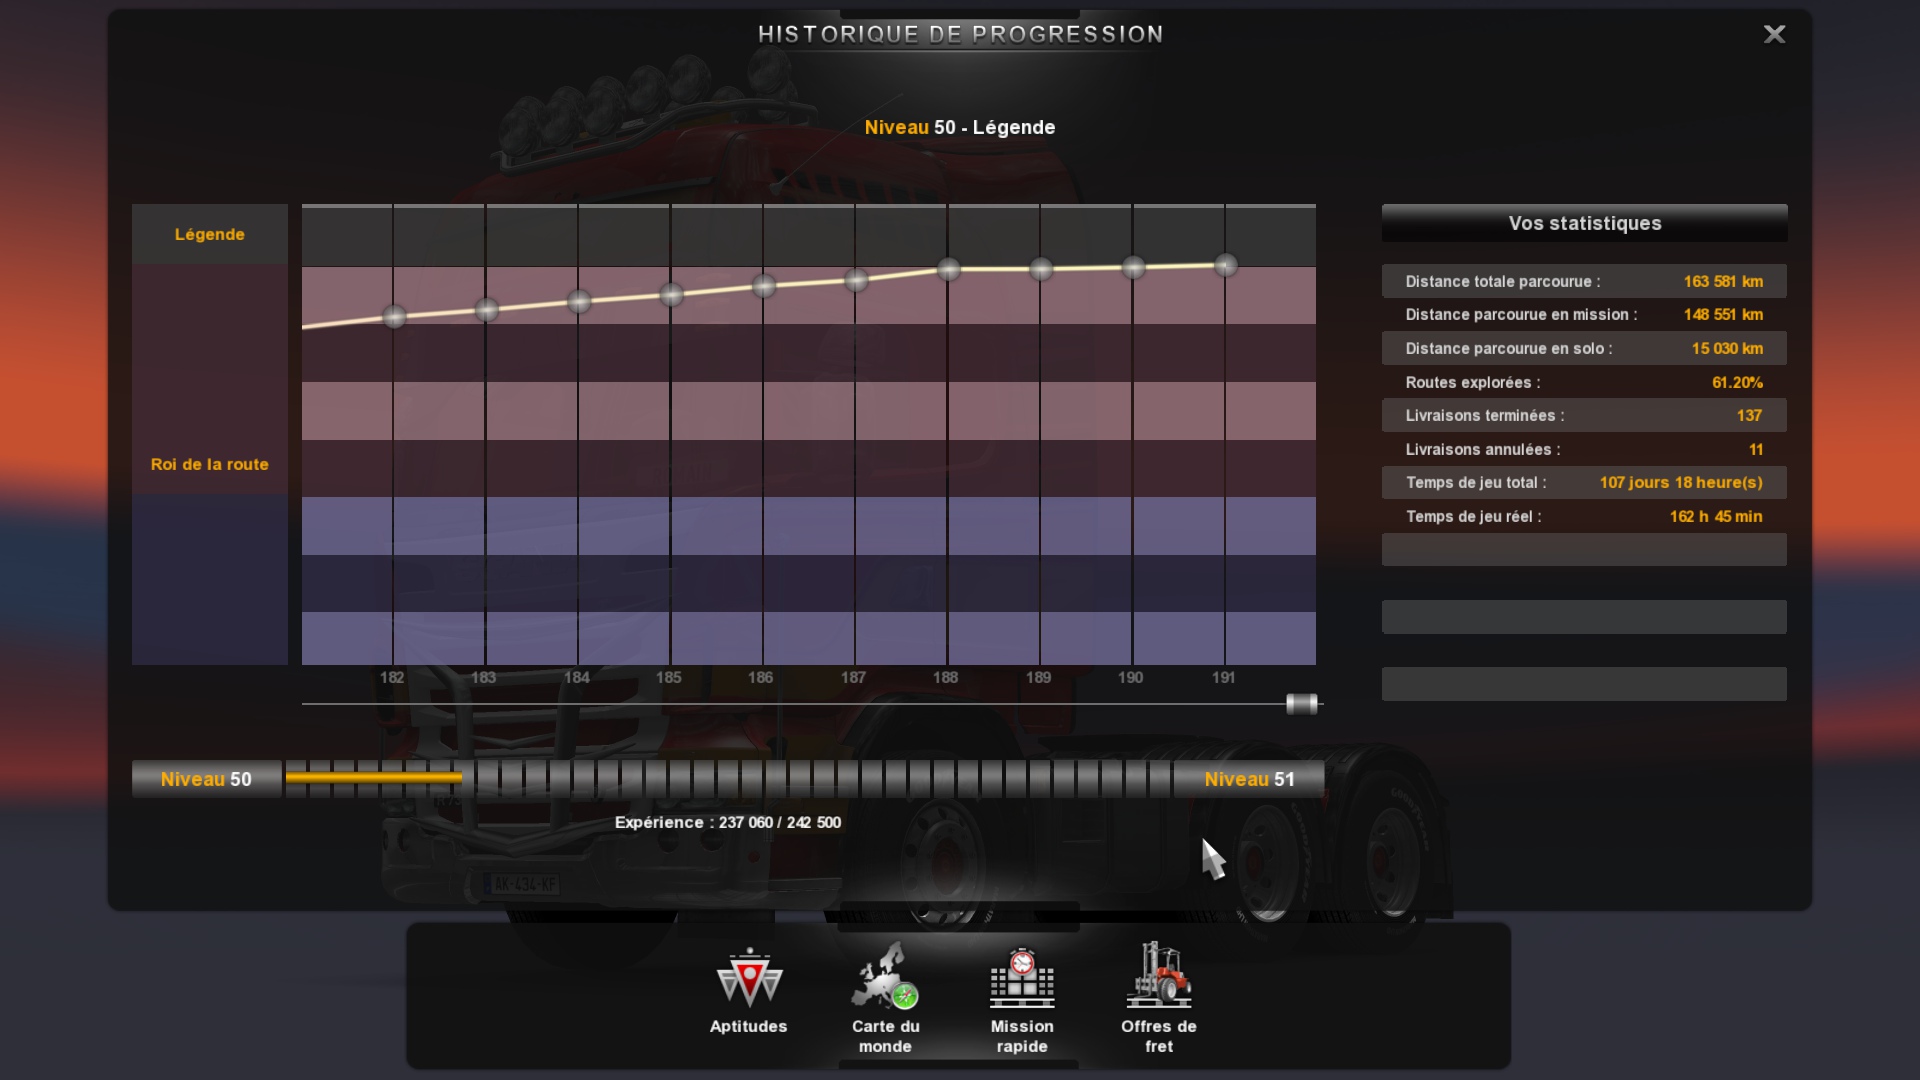Click the Temps de jeu total row
Image resolution: width=1920 pixels, height=1080 pixels.
coord(1584,483)
